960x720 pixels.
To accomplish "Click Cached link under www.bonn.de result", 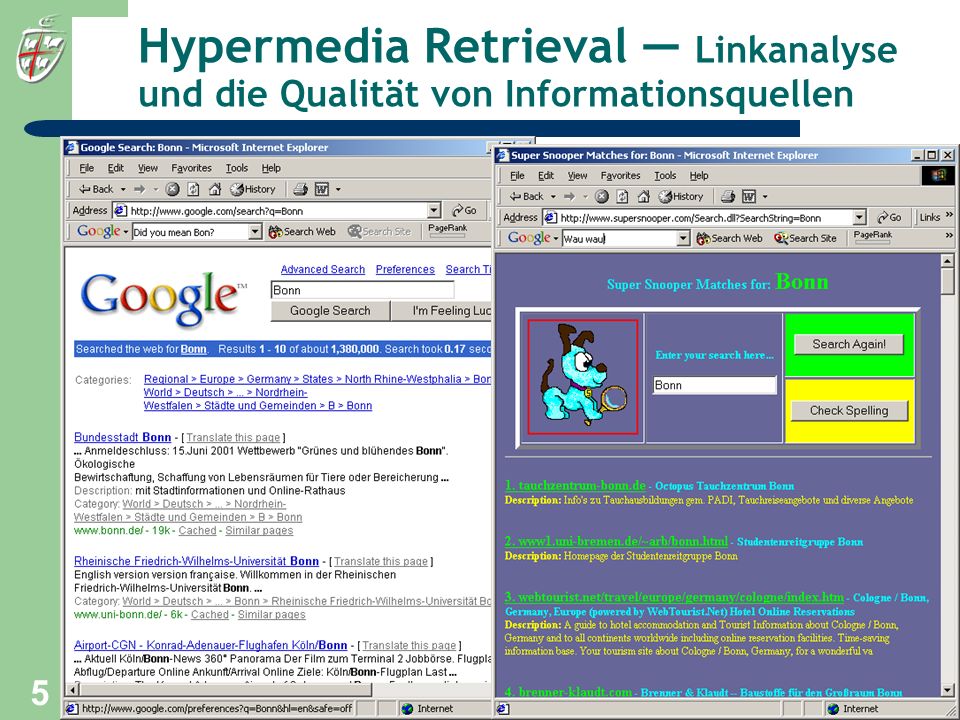I will pos(197,530).
